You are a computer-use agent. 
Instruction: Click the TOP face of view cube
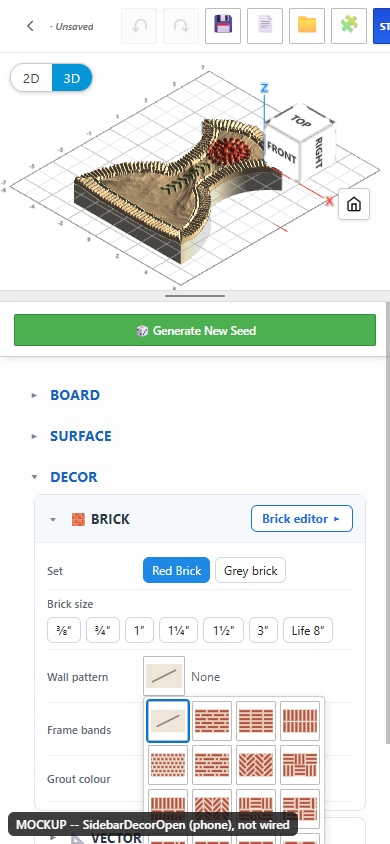coord(301,121)
